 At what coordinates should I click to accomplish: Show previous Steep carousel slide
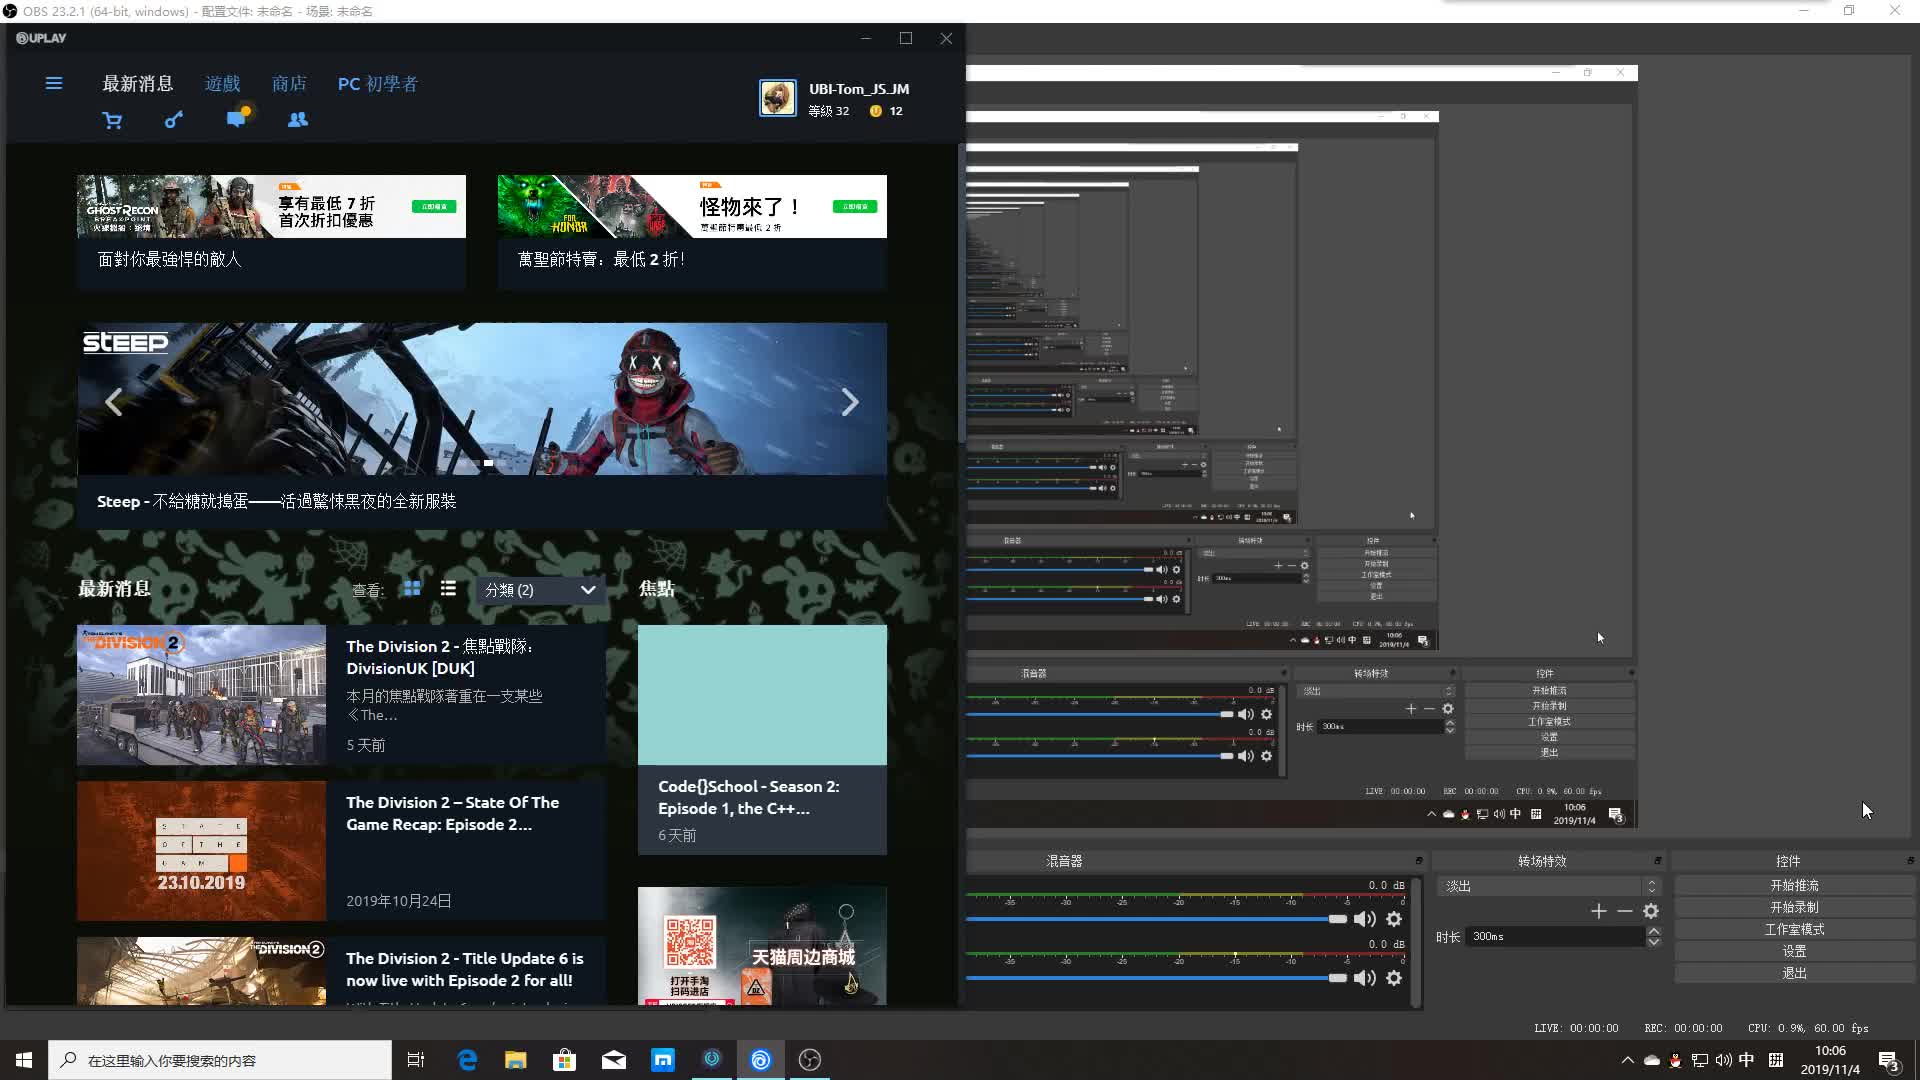coord(113,402)
